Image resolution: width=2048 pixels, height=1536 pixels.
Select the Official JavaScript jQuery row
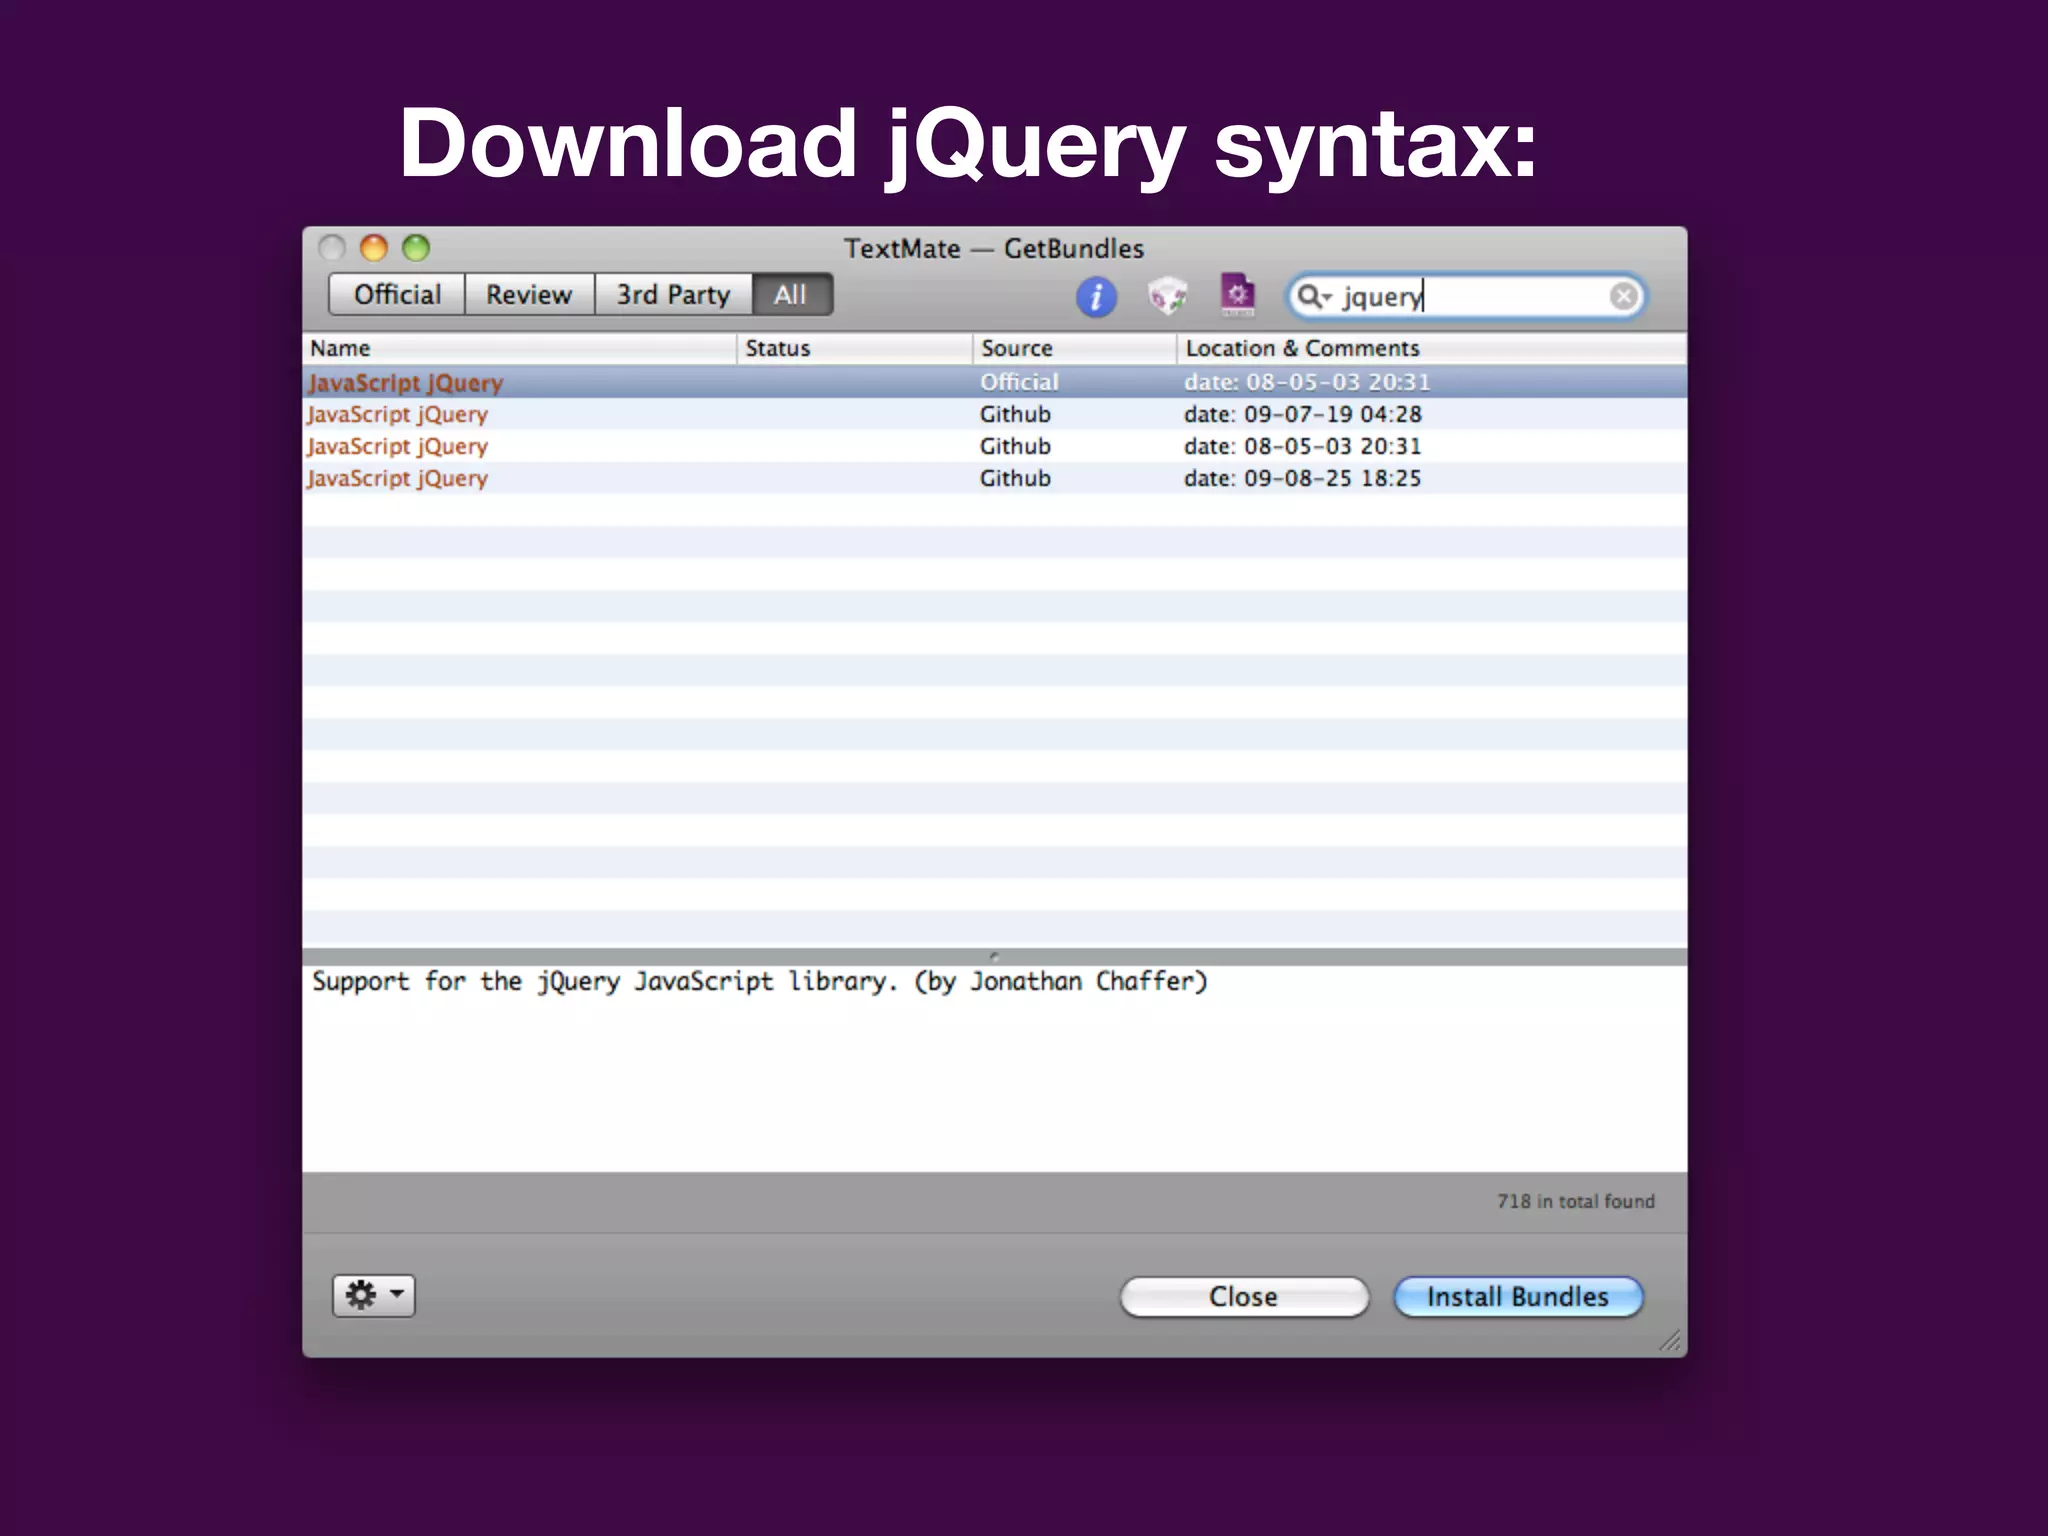[994, 382]
